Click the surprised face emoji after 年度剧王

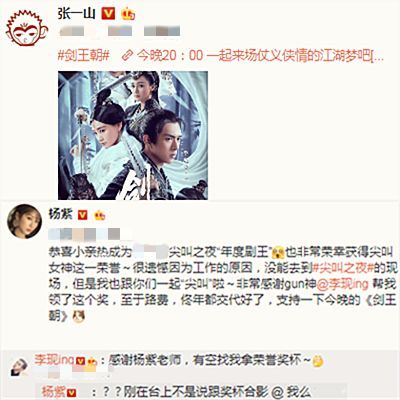pos(278,253)
